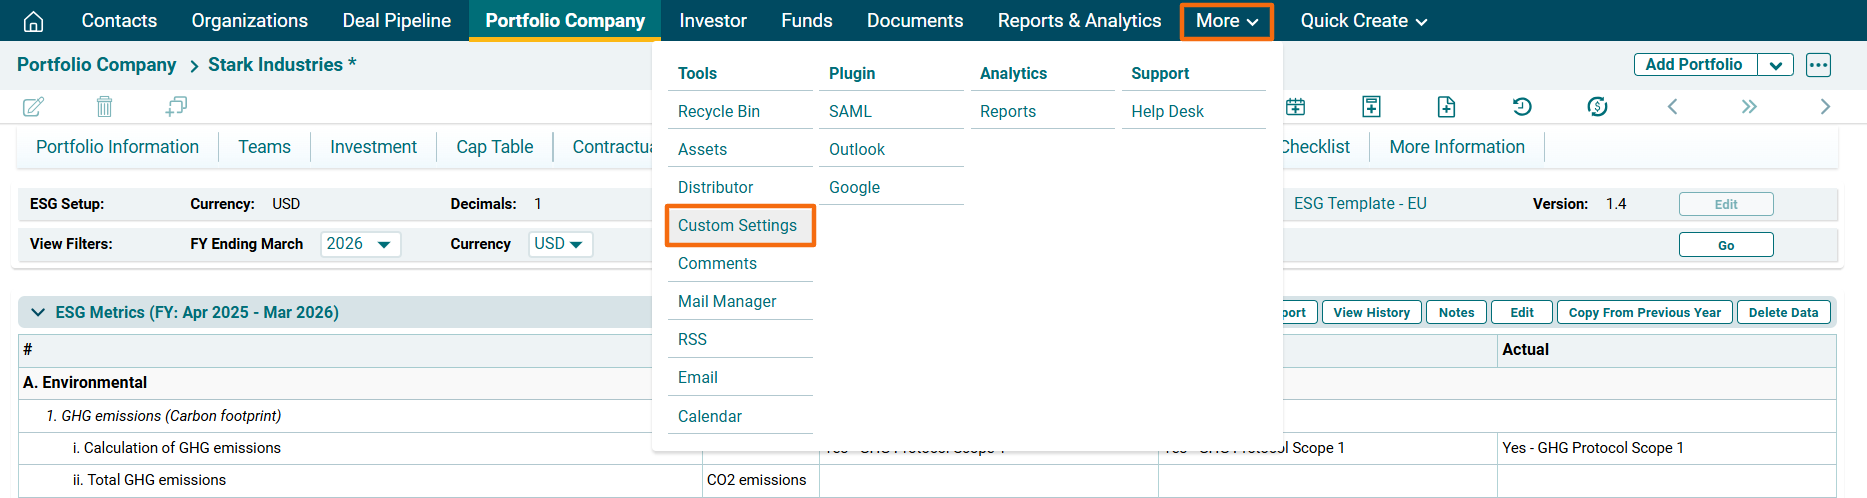This screenshot has height=498, width=1867.
Task: Click the clone record icon
Action: click(177, 106)
